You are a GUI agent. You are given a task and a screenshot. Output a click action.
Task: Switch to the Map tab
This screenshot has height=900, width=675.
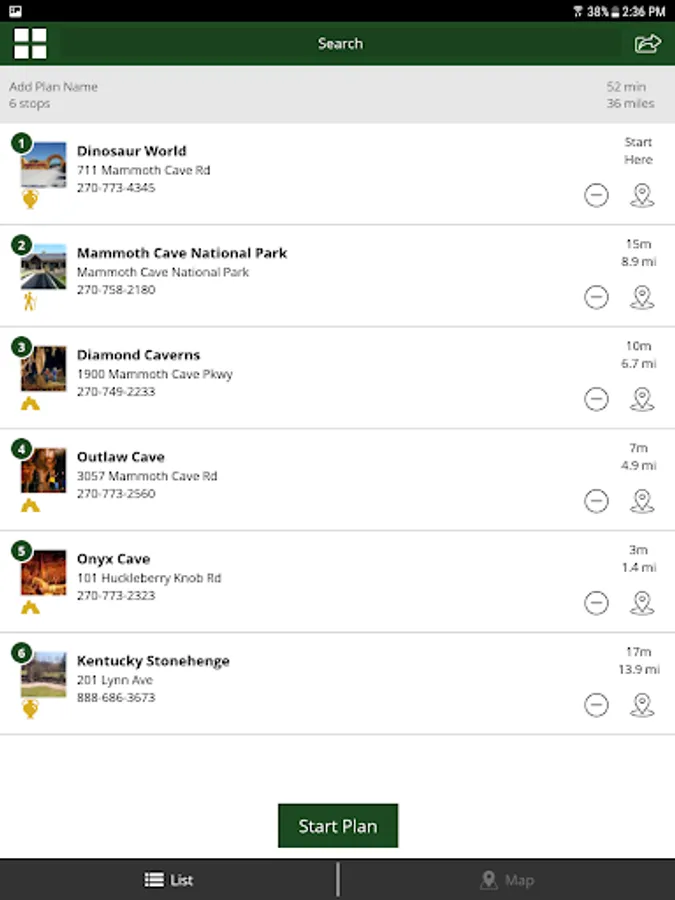coord(507,880)
